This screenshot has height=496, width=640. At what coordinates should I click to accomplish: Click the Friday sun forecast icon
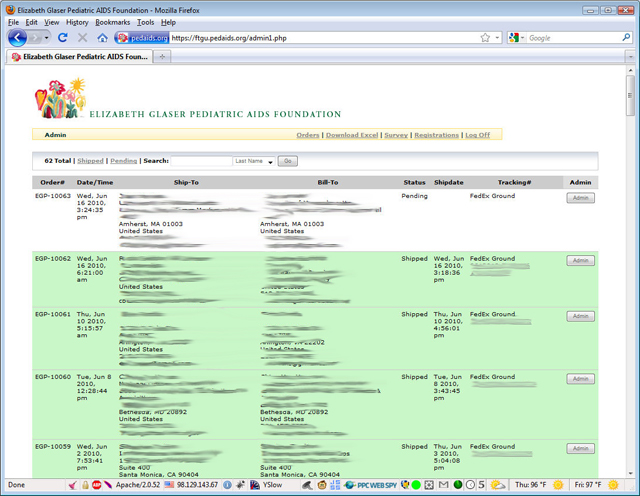click(613, 485)
